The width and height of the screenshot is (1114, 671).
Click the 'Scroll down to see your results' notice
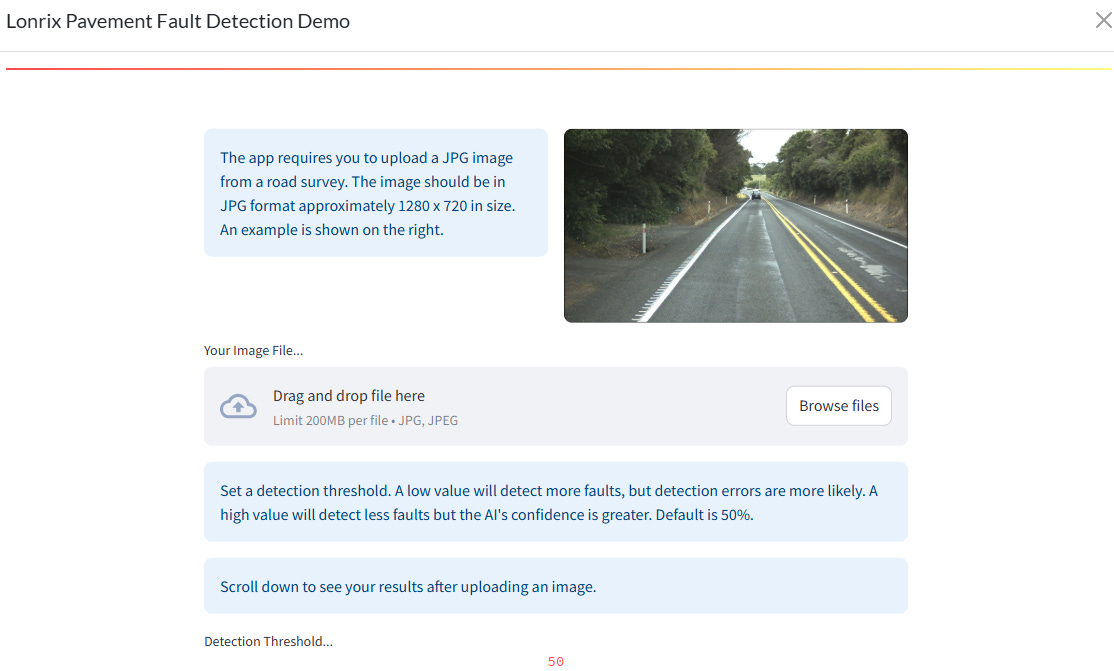coord(556,586)
